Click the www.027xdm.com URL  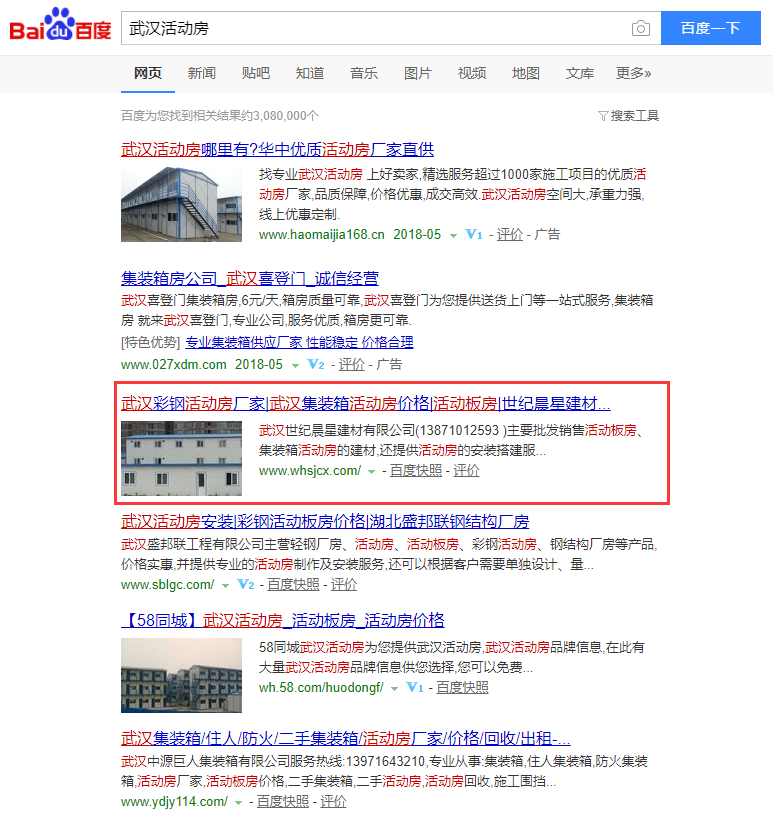click(173, 364)
